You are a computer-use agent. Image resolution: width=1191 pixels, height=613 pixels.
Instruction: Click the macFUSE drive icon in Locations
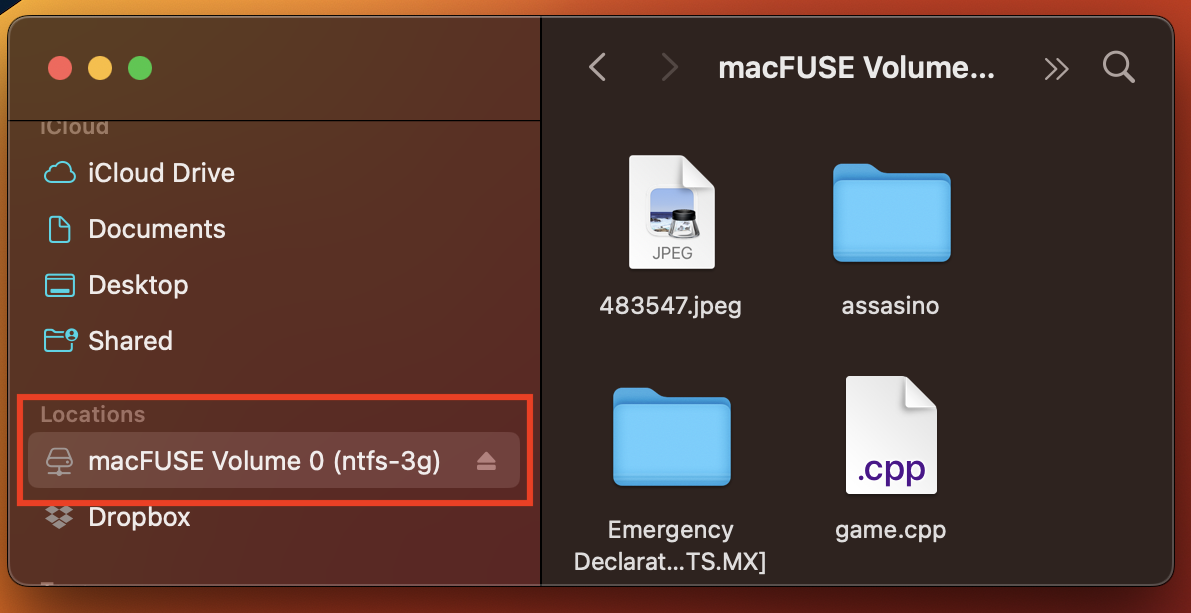click(59, 461)
